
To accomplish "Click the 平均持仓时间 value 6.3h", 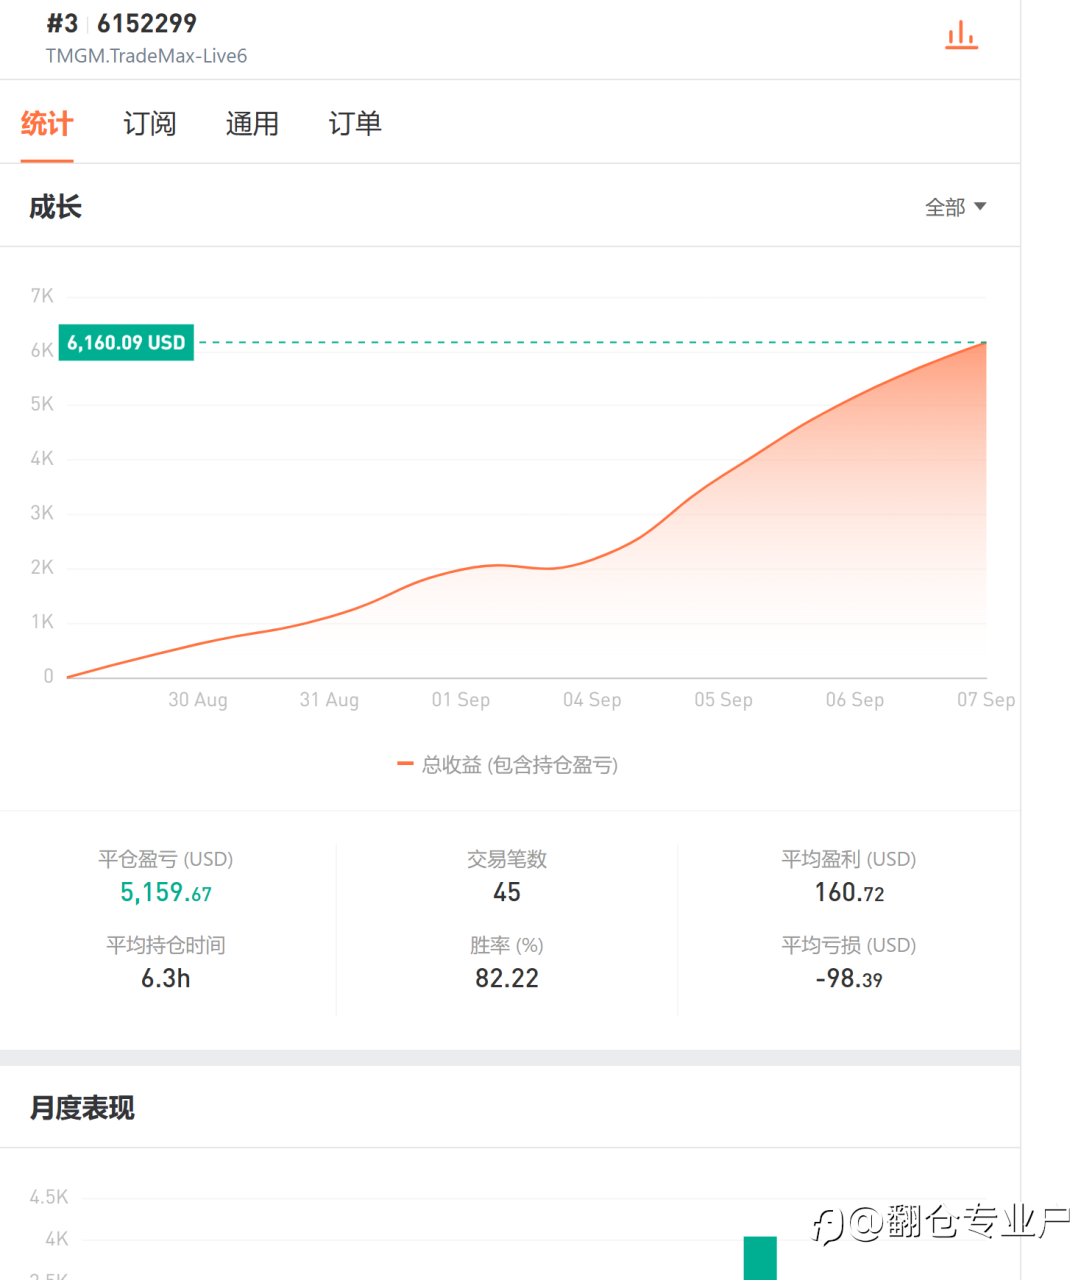I will click(x=166, y=978).
